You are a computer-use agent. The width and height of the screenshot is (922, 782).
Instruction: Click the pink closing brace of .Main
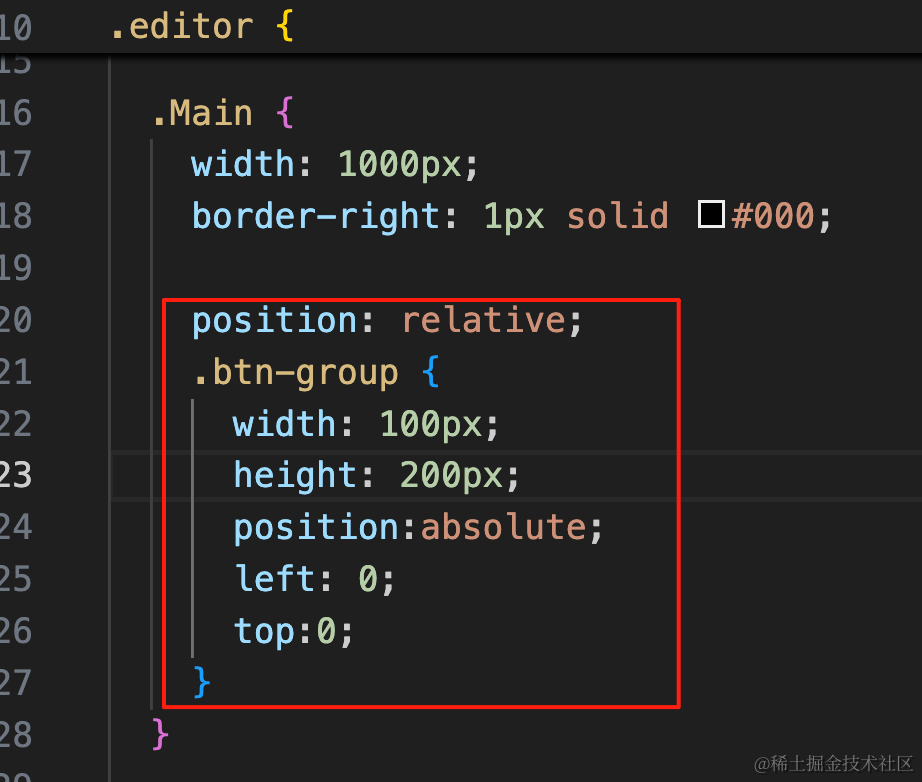pos(160,734)
